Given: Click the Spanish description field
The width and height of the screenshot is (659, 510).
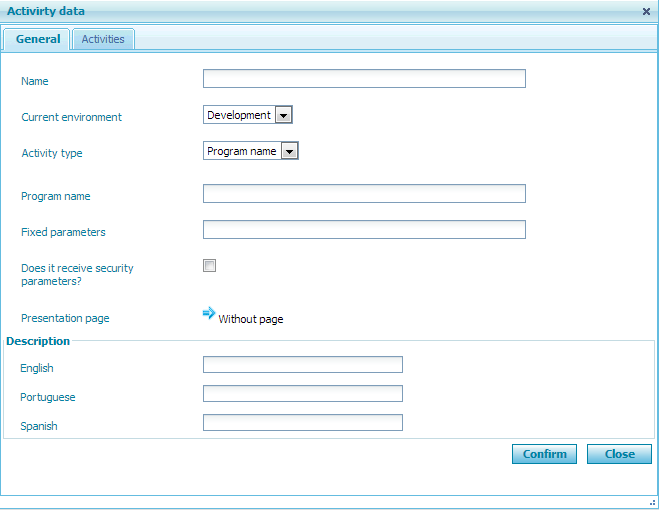Looking at the screenshot, I should point(302,423).
